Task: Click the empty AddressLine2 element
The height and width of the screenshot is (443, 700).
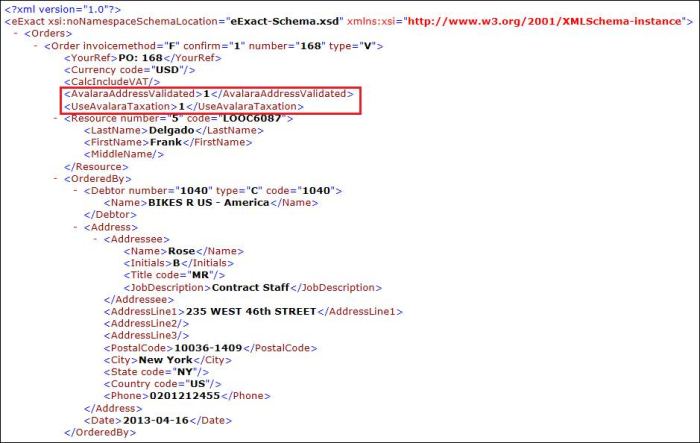Action: (x=146, y=323)
